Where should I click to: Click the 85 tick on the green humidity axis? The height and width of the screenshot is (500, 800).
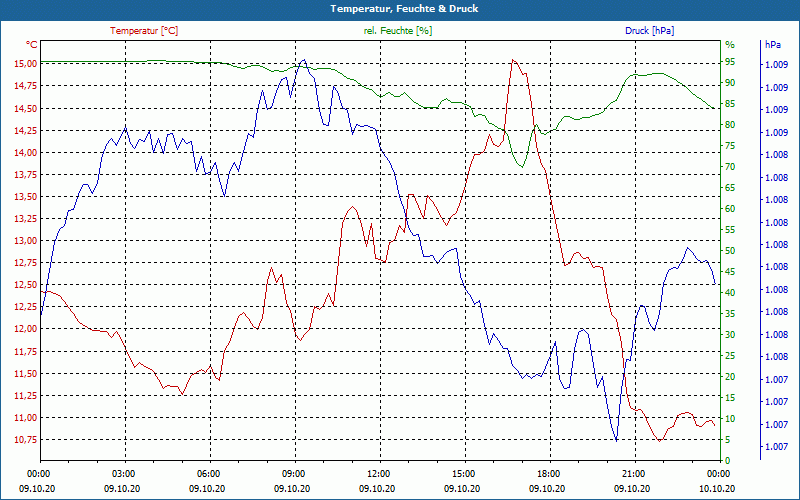(730, 104)
